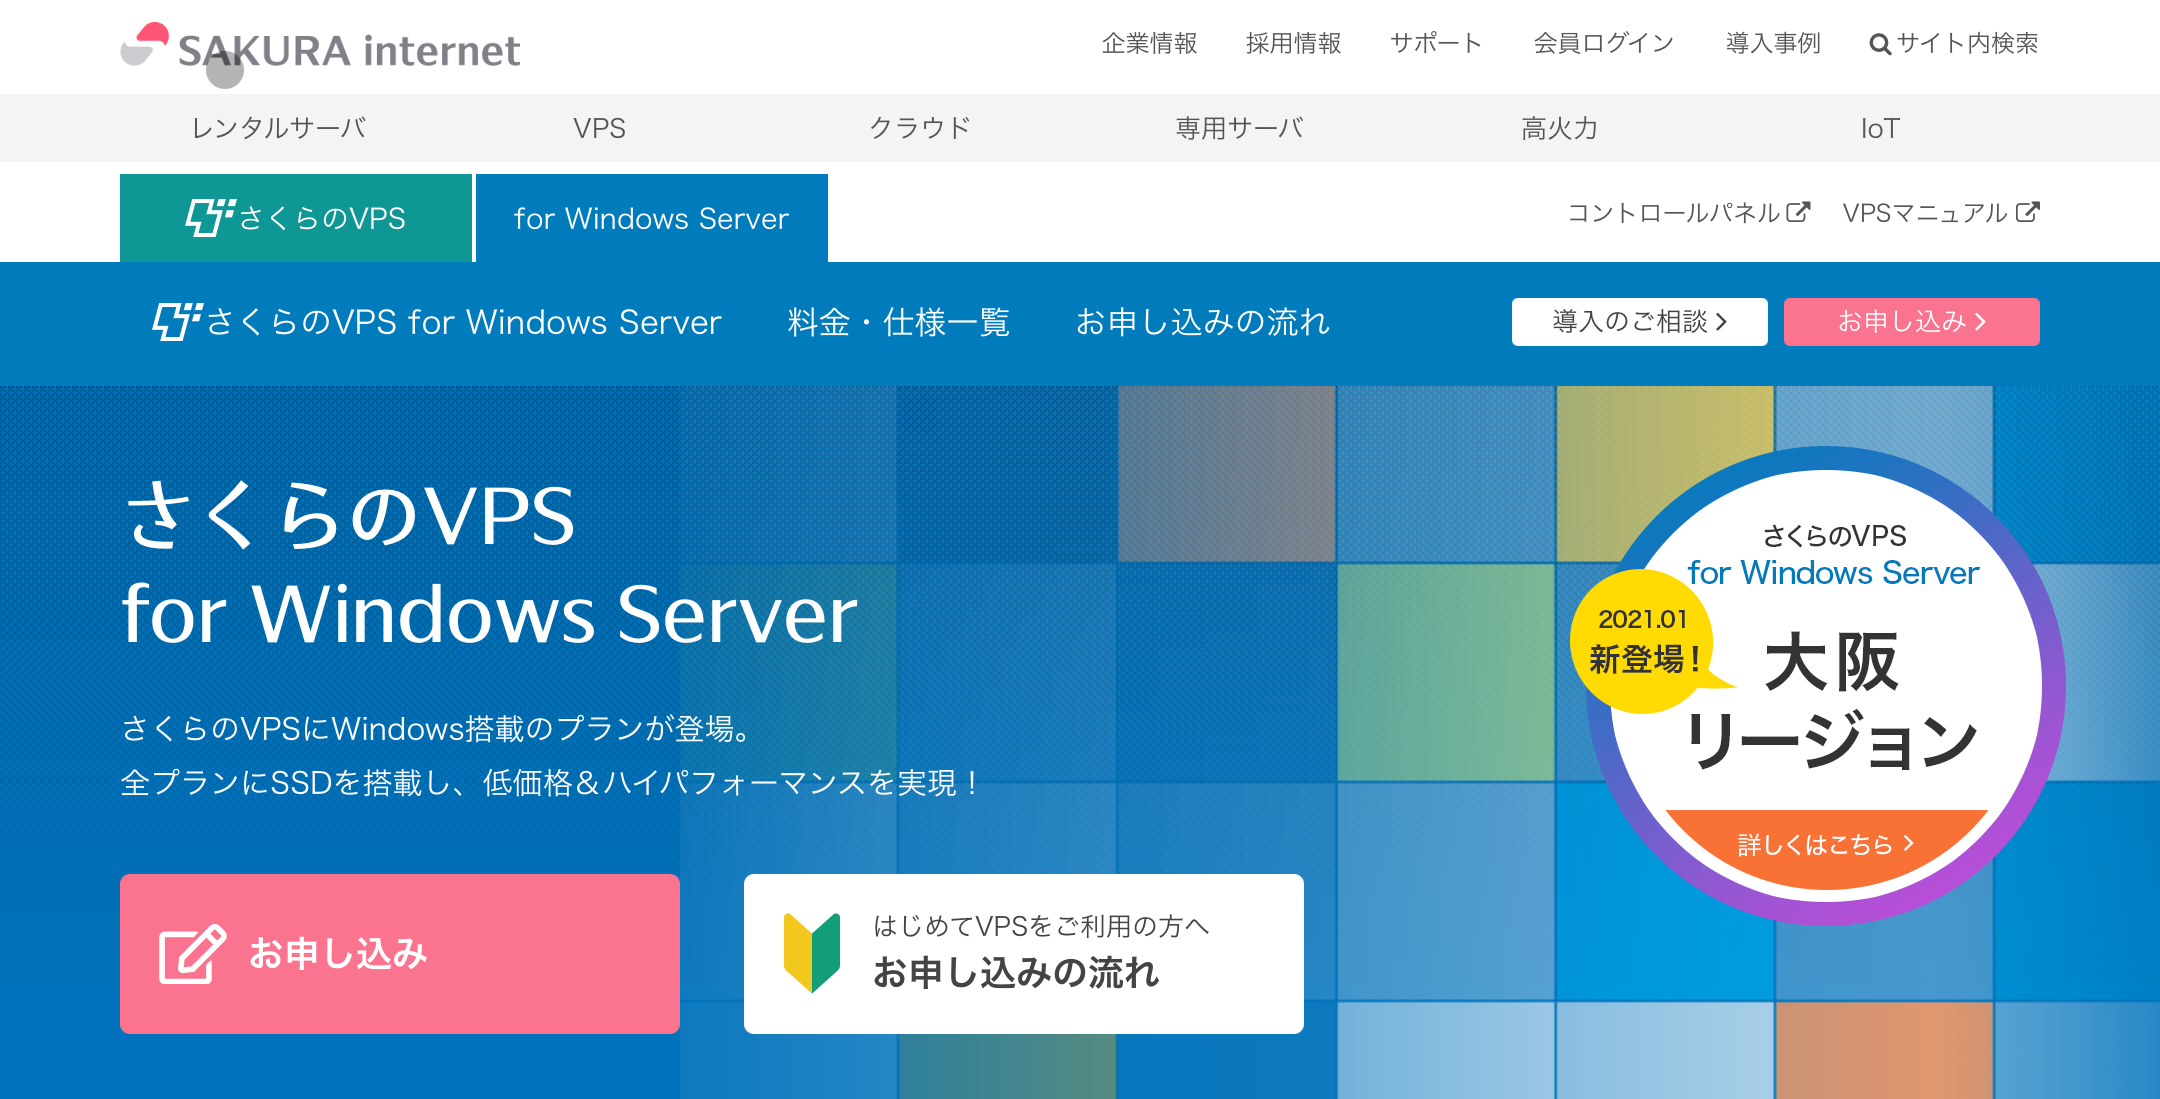Open the 専用サーバ menu item

[x=1239, y=128]
